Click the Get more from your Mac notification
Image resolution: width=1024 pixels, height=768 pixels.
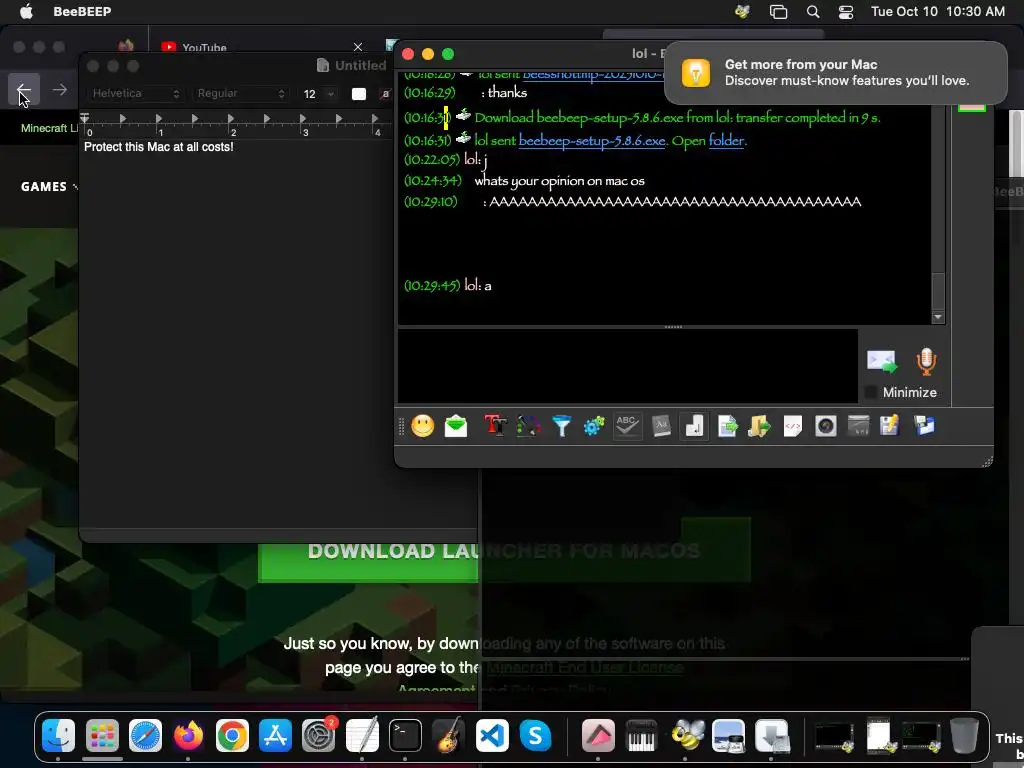click(835, 72)
